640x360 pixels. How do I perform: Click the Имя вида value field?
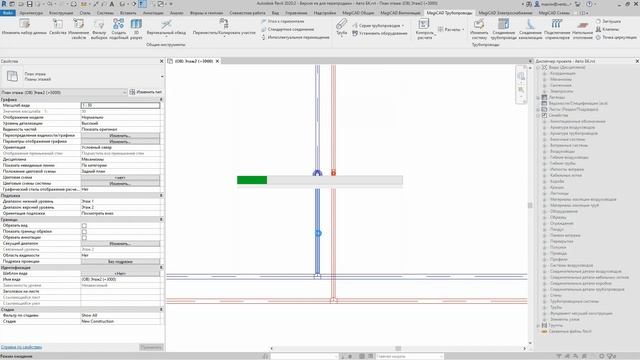tap(120, 279)
